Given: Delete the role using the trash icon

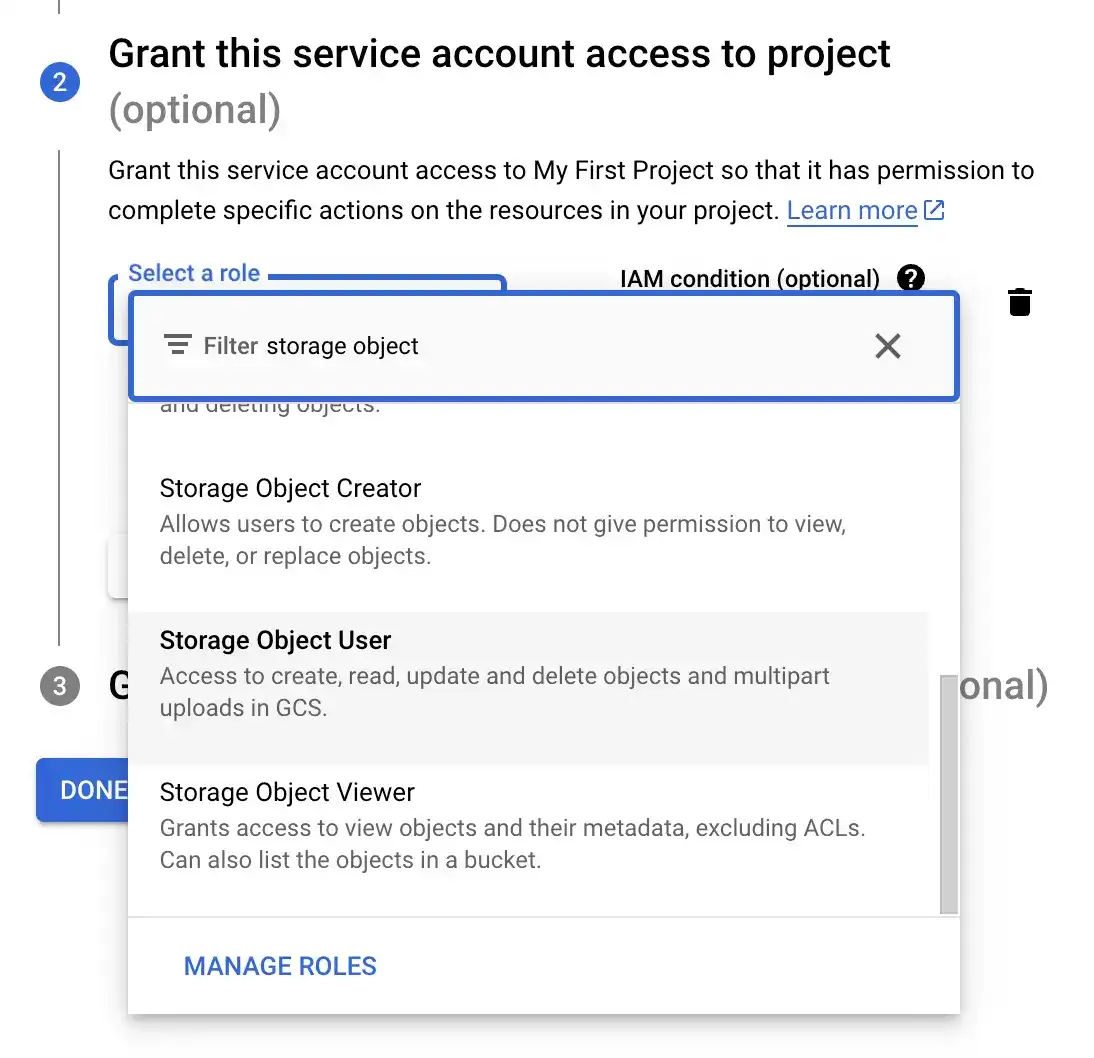Looking at the screenshot, I should pos(1019,302).
